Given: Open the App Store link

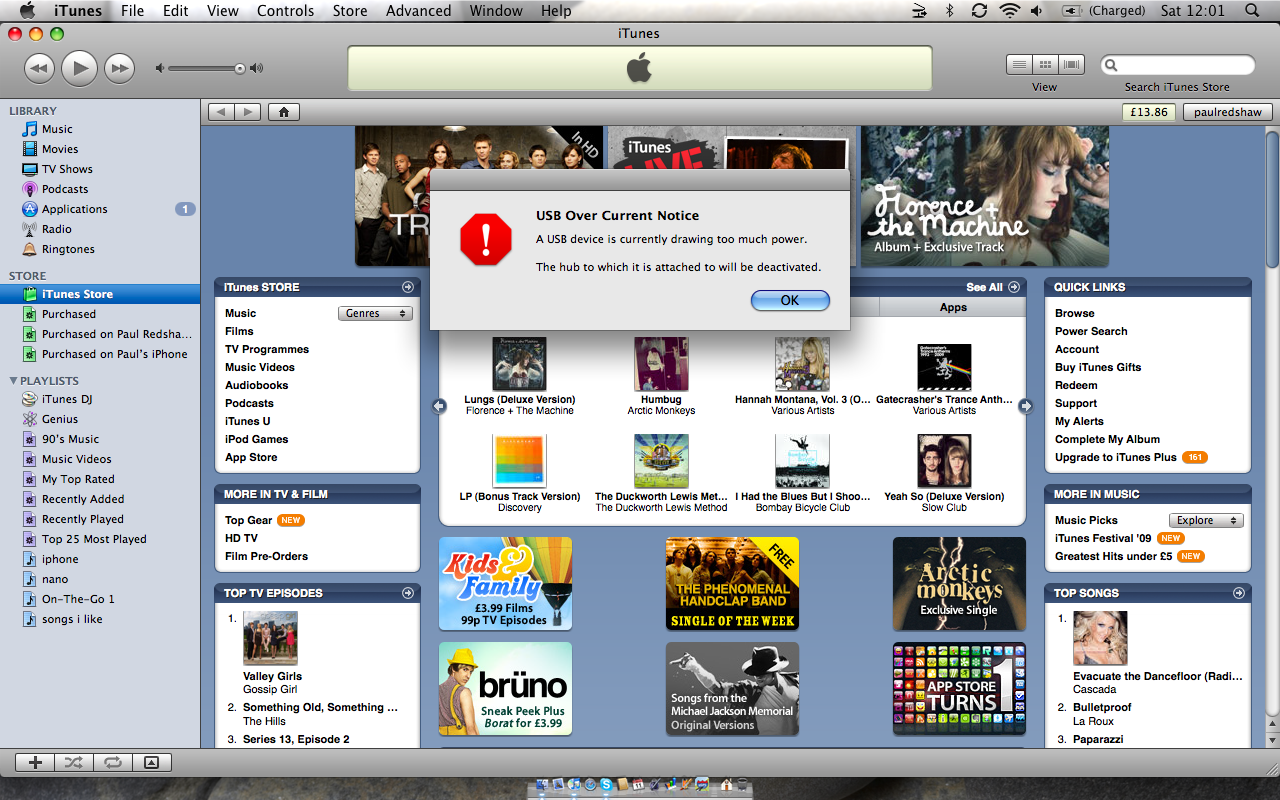Looking at the screenshot, I should 251,457.
